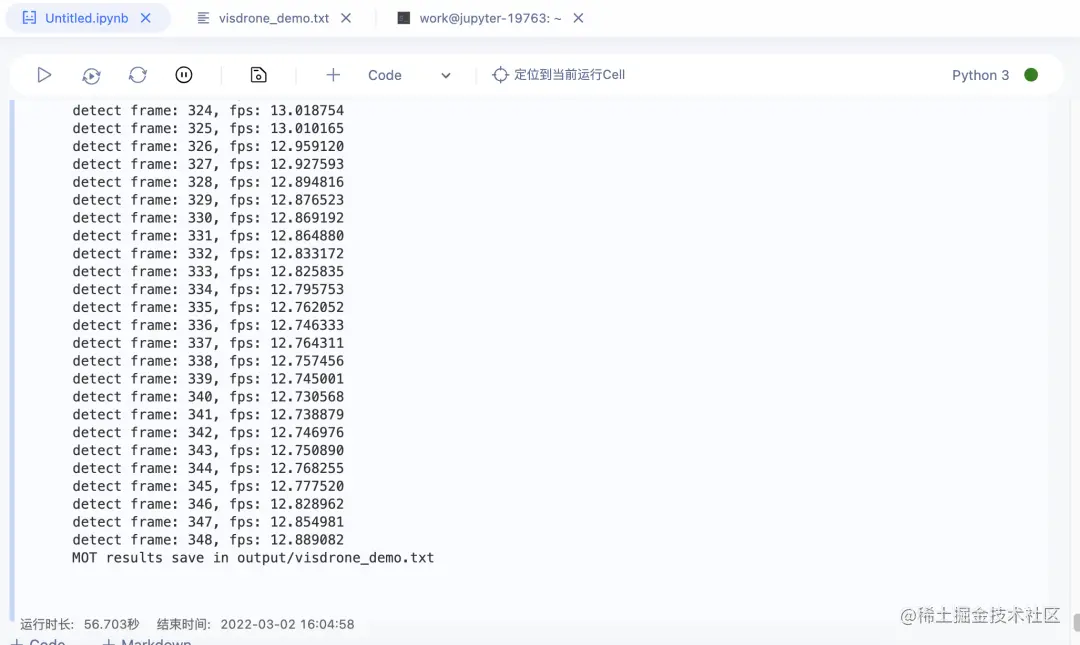Click the 运行时长: 56.703秒 text
The image size is (1080, 645).
[79, 624]
